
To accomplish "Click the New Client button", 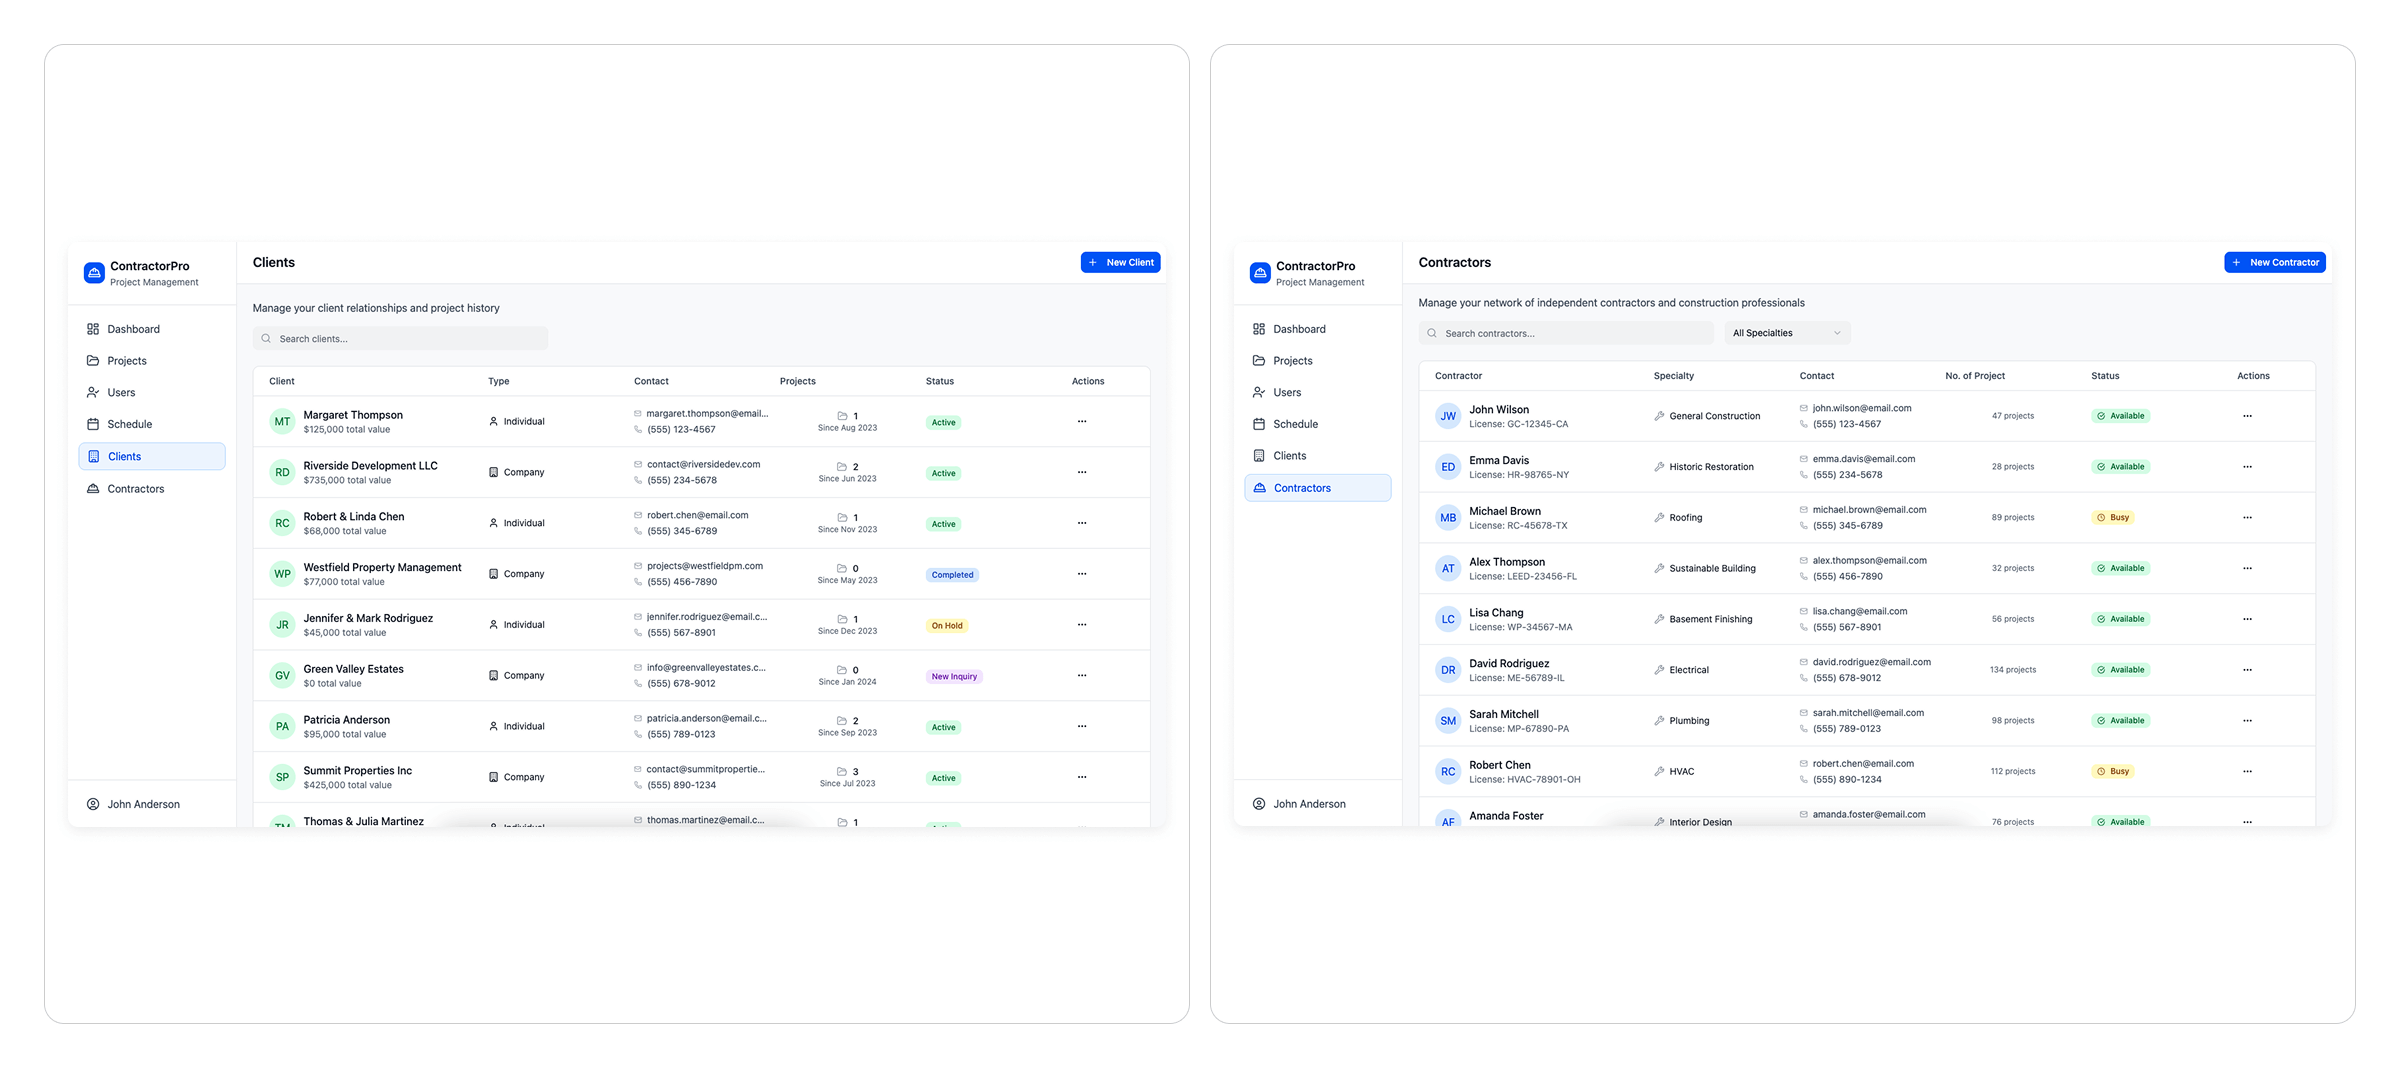I will point(1120,262).
